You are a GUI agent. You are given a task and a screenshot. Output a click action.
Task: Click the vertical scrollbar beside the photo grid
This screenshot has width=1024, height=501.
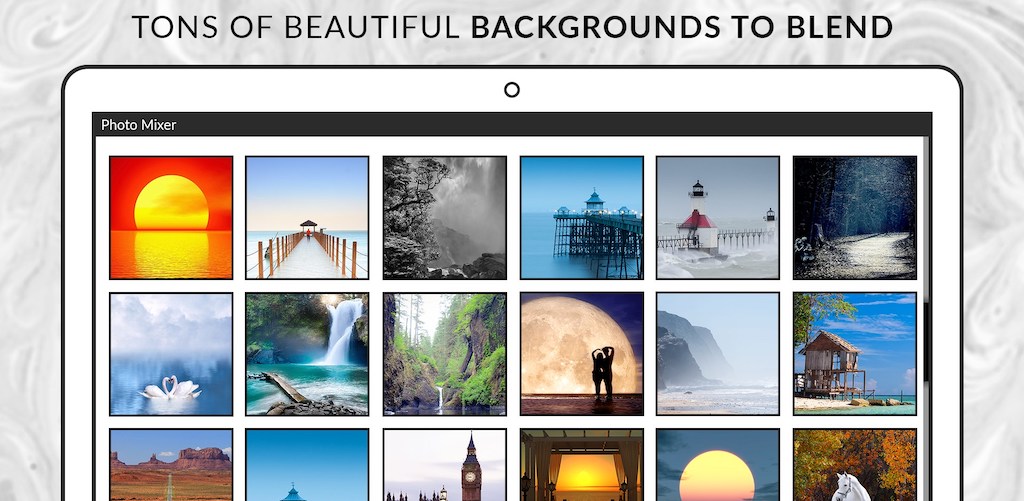click(926, 340)
